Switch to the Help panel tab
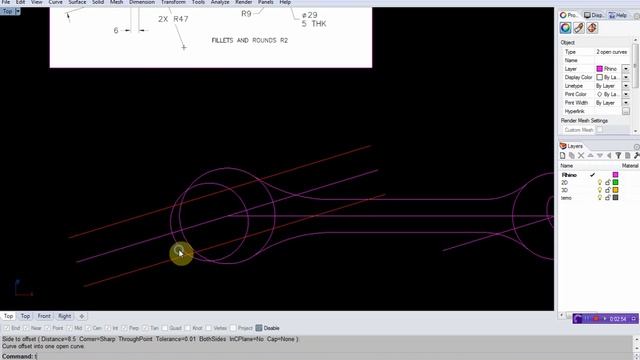The image size is (640, 360). coord(618,15)
